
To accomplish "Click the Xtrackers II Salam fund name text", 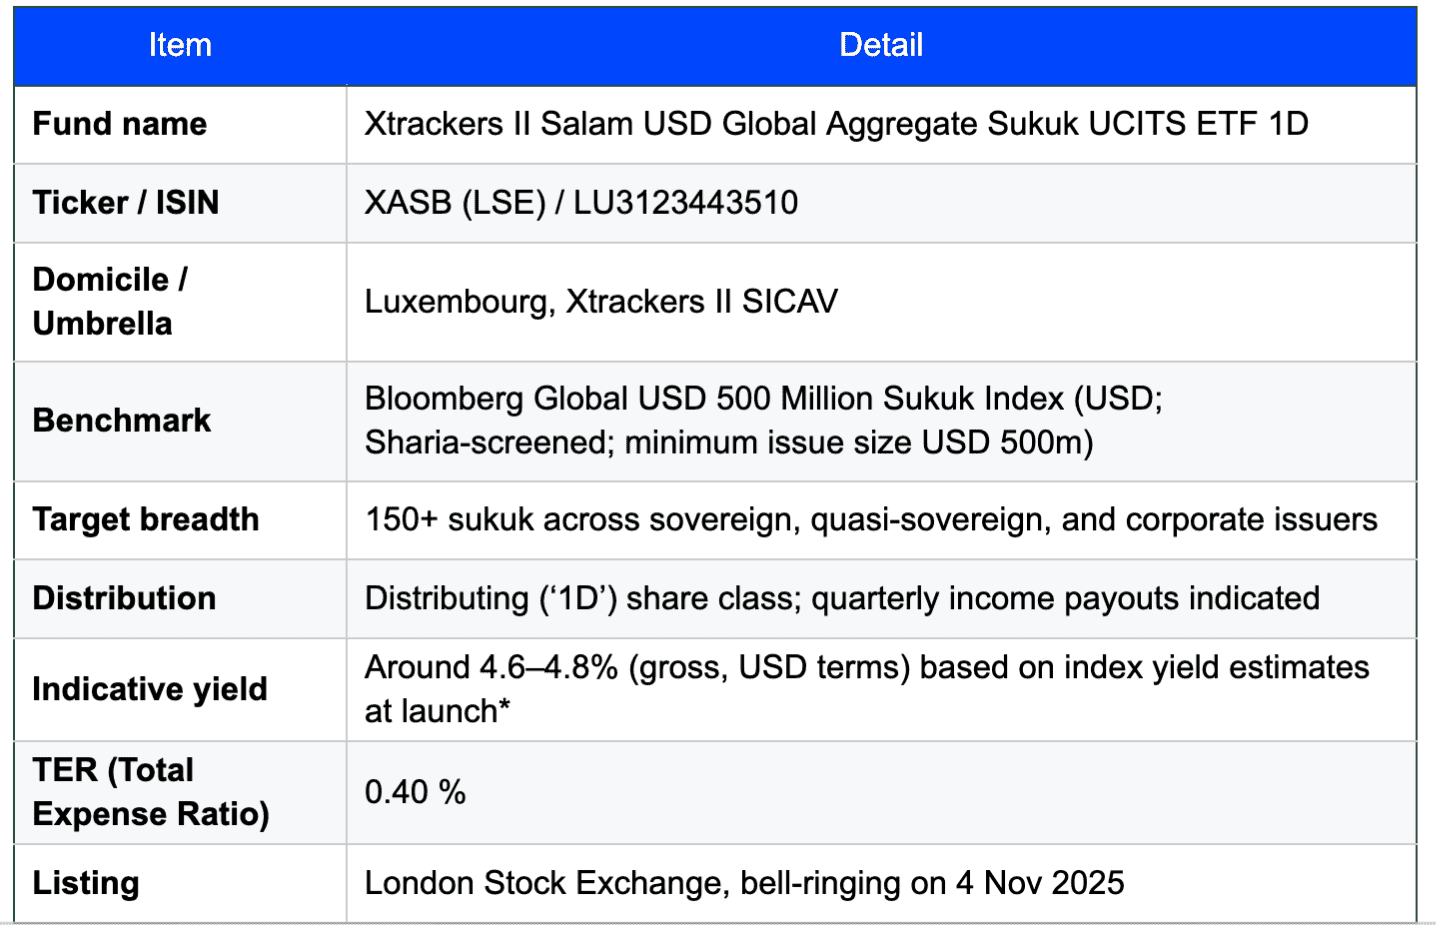I will pos(836,124).
